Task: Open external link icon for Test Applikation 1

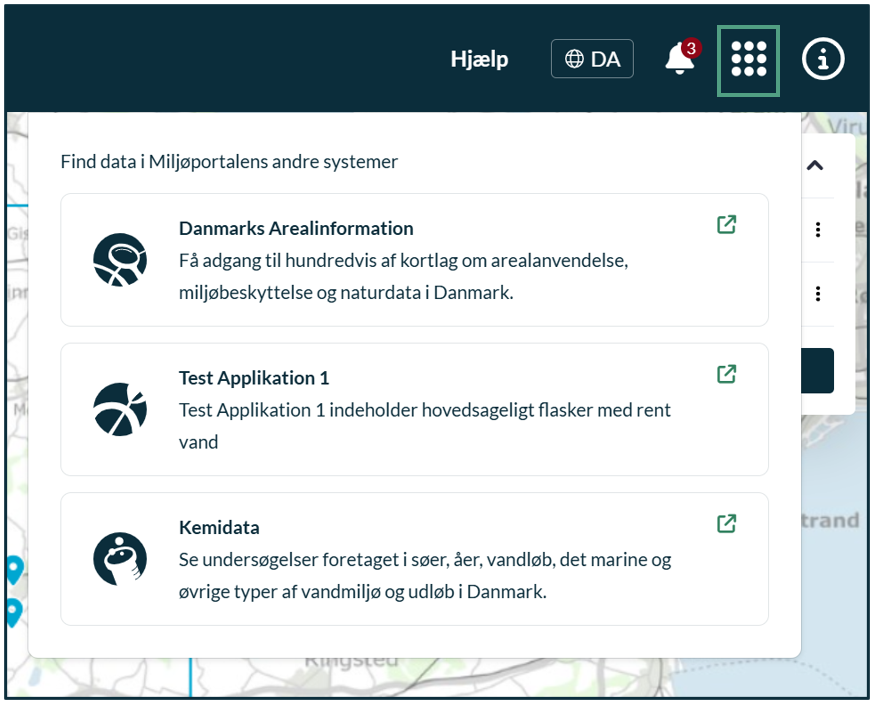Action: (x=726, y=374)
